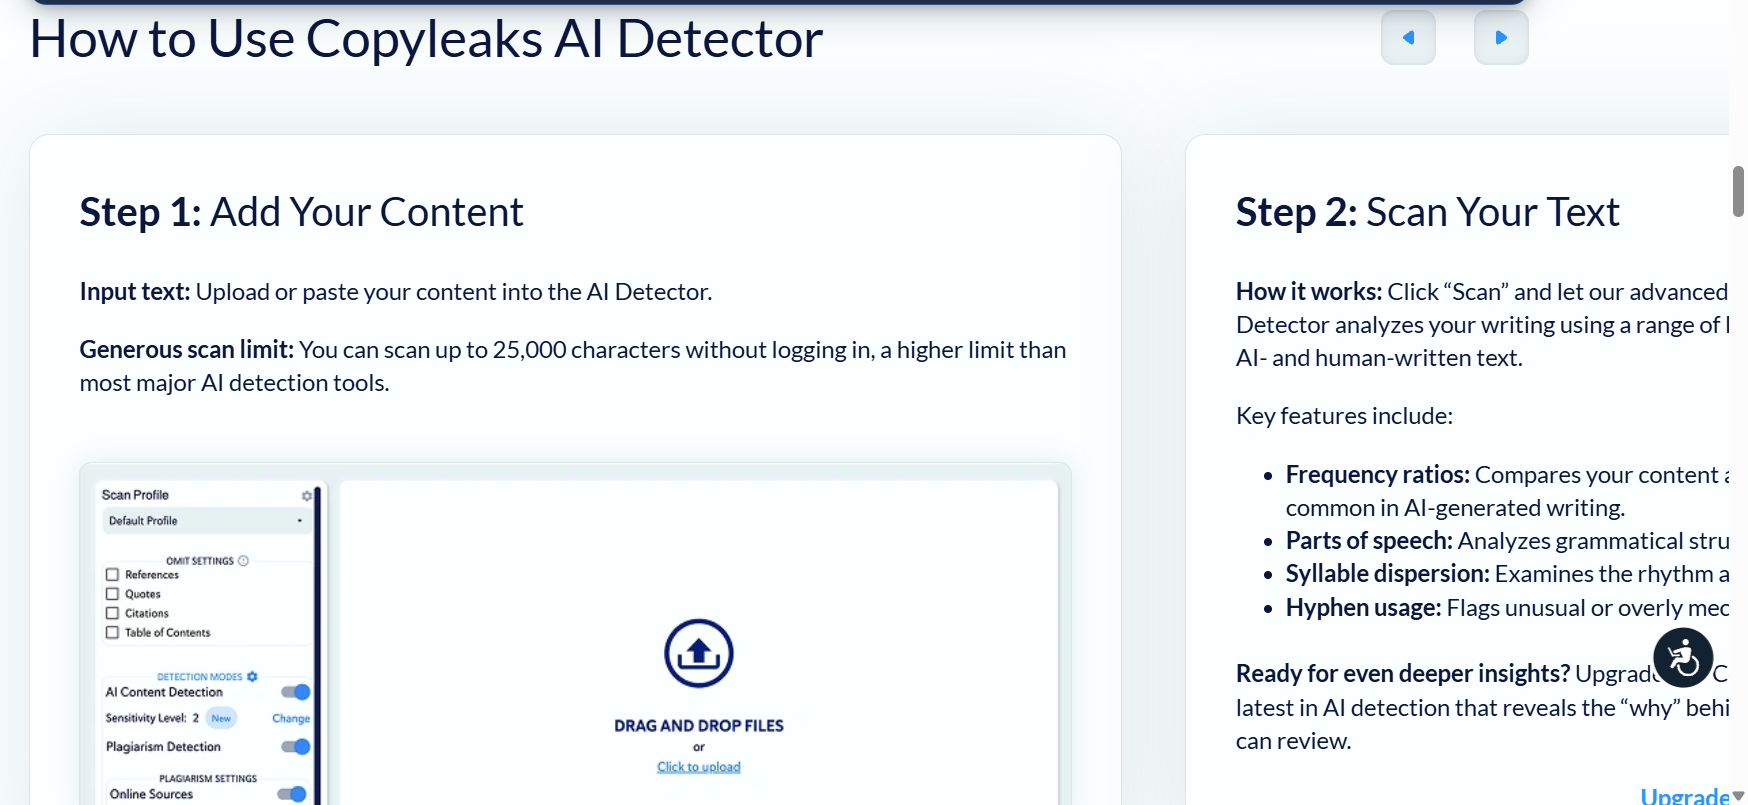Click the 'Step 2: Scan Your Text' heading

coord(1427,212)
